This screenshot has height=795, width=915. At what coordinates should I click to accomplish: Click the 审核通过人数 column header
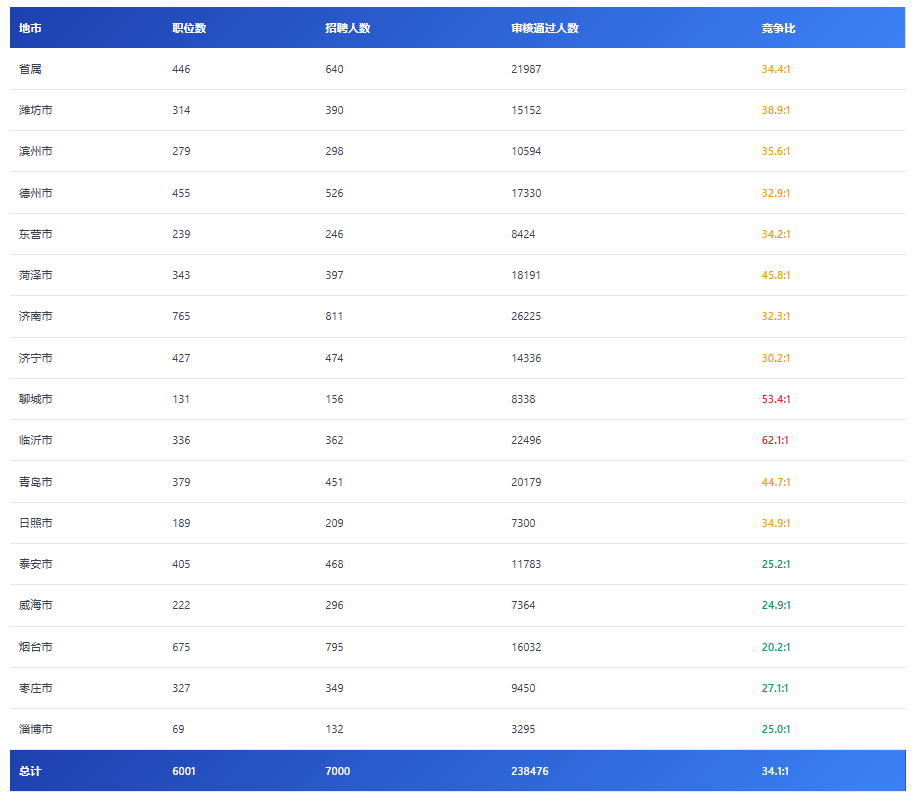tap(544, 28)
